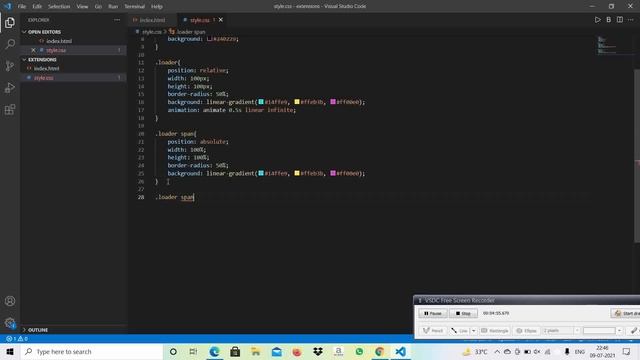Open the VSDC color dropdown arrow

click(620, 331)
